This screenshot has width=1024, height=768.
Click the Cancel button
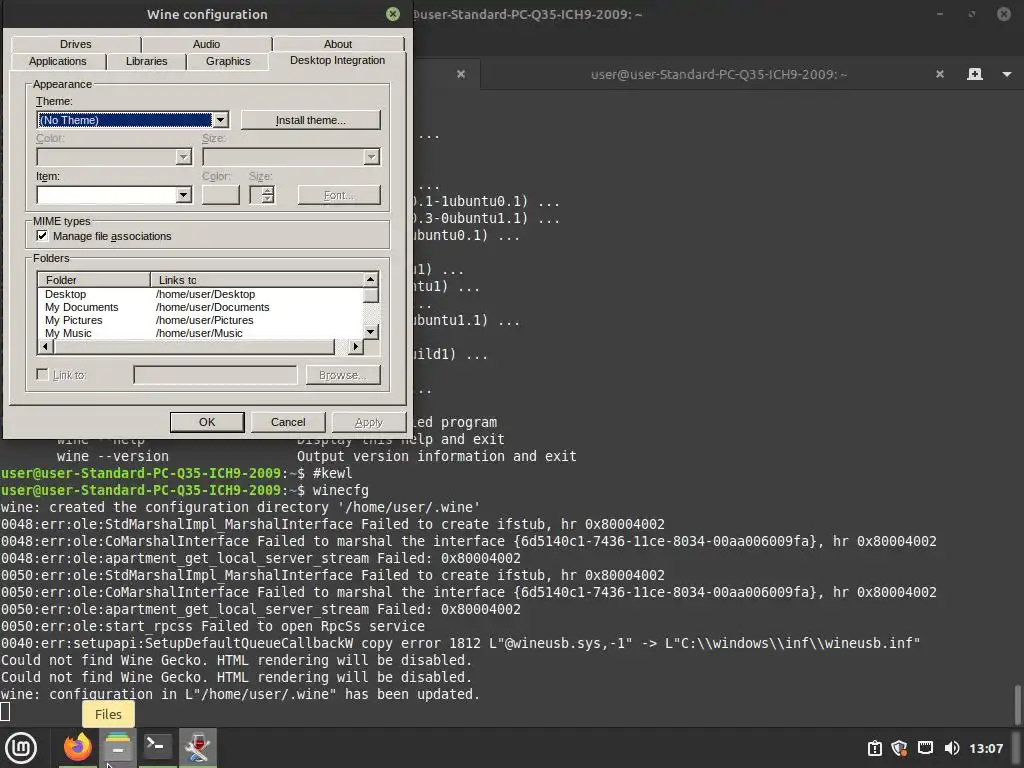click(x=288, y=422)
